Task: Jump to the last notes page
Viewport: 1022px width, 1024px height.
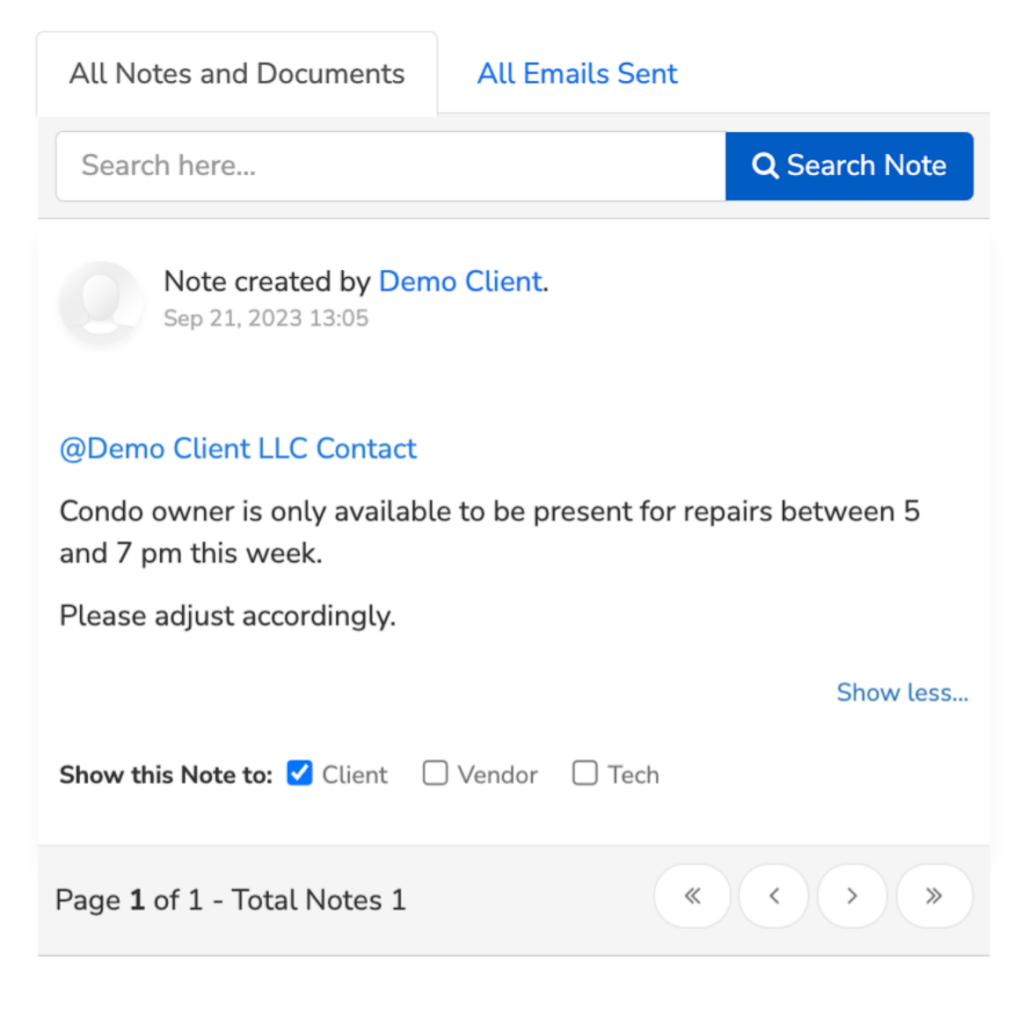Action: tap(934, 896)
